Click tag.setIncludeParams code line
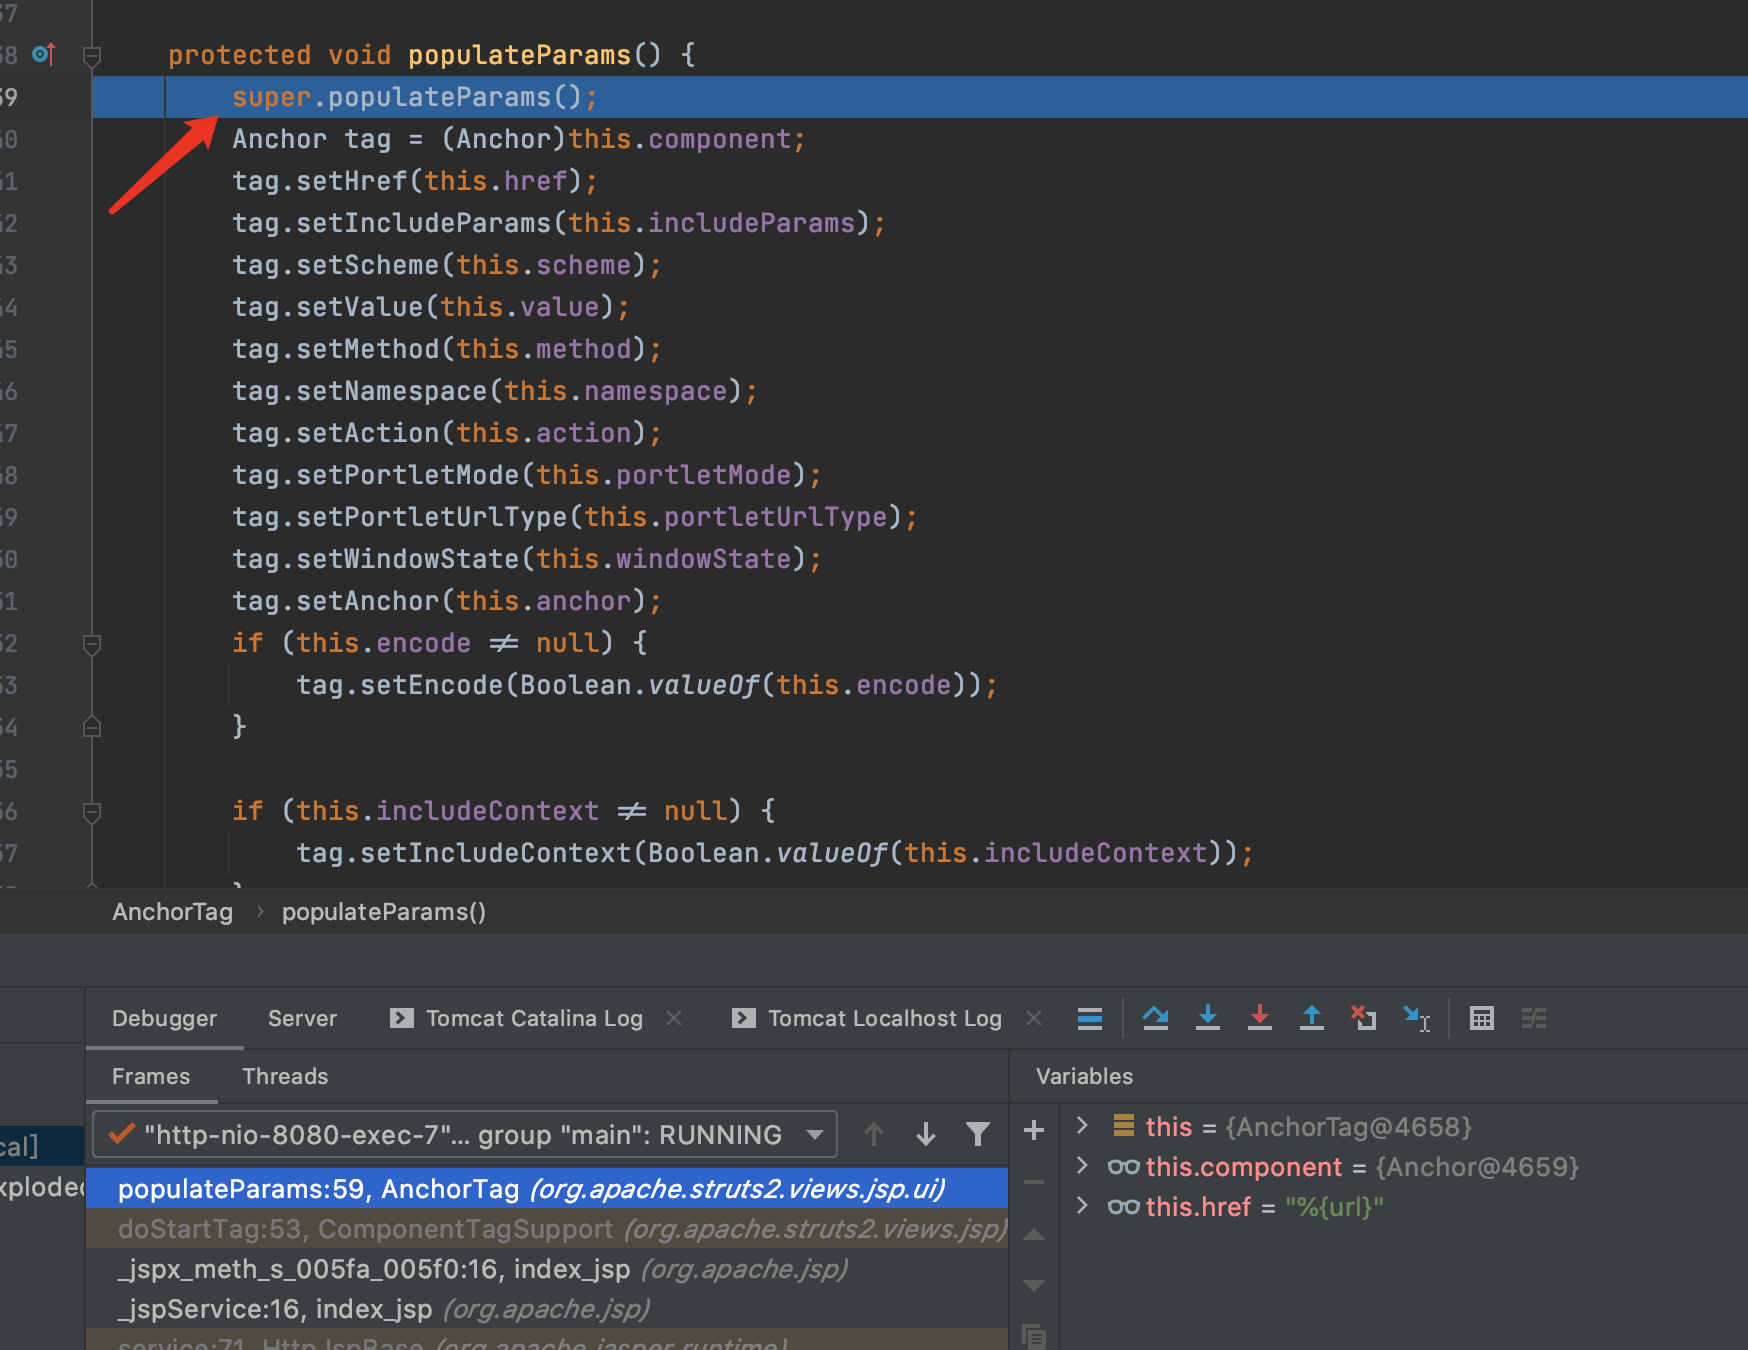1748x1350 pixels. (558, 223)
